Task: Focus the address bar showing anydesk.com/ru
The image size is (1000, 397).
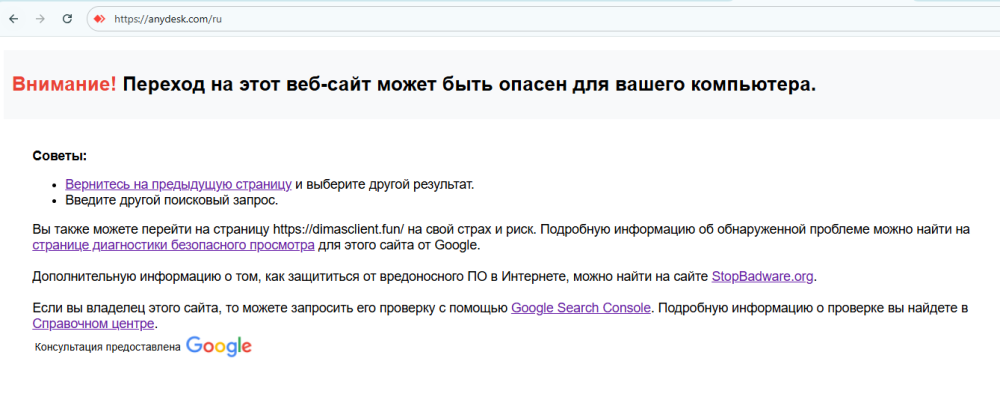Action: point(542,19)
